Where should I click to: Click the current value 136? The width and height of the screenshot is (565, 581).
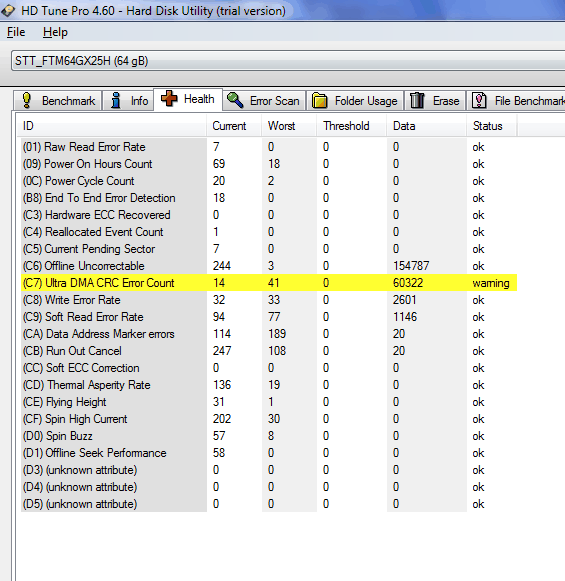pos(222,385)
